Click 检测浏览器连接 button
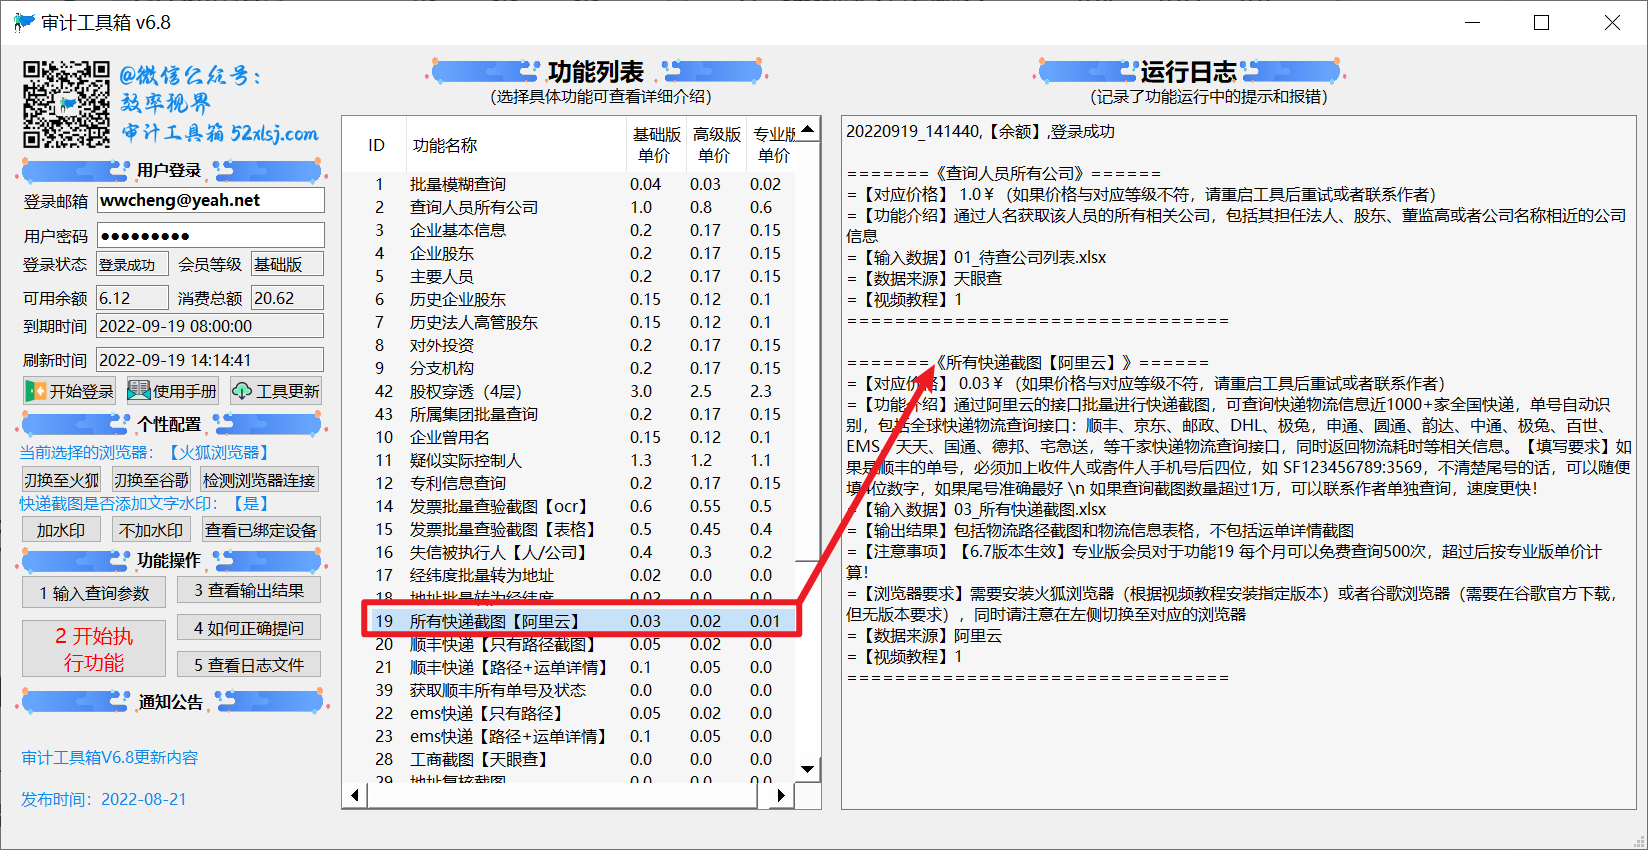Screen dimensions: 1648x850 tap(259, 480)
